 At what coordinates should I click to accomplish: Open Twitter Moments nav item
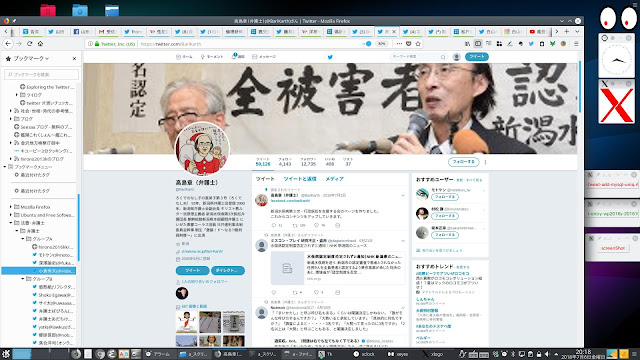[212, 57]
